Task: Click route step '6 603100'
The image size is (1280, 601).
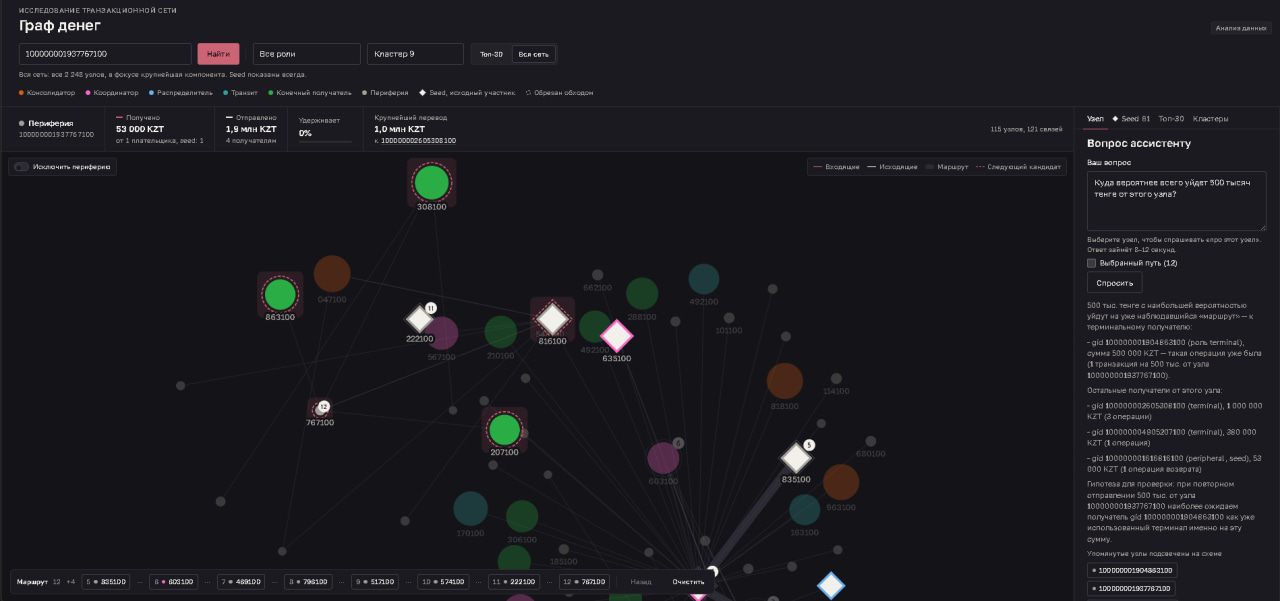Action: [x=173, y=582]
